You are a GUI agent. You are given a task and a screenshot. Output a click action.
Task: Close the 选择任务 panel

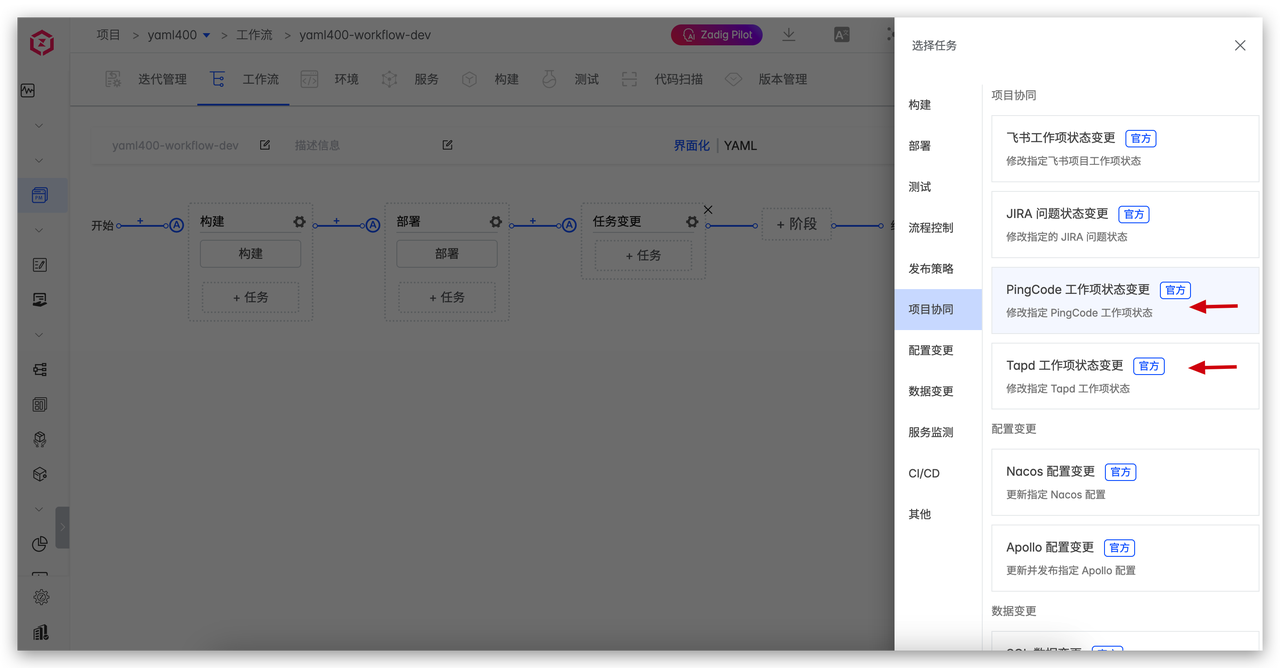click(1240, 46)
